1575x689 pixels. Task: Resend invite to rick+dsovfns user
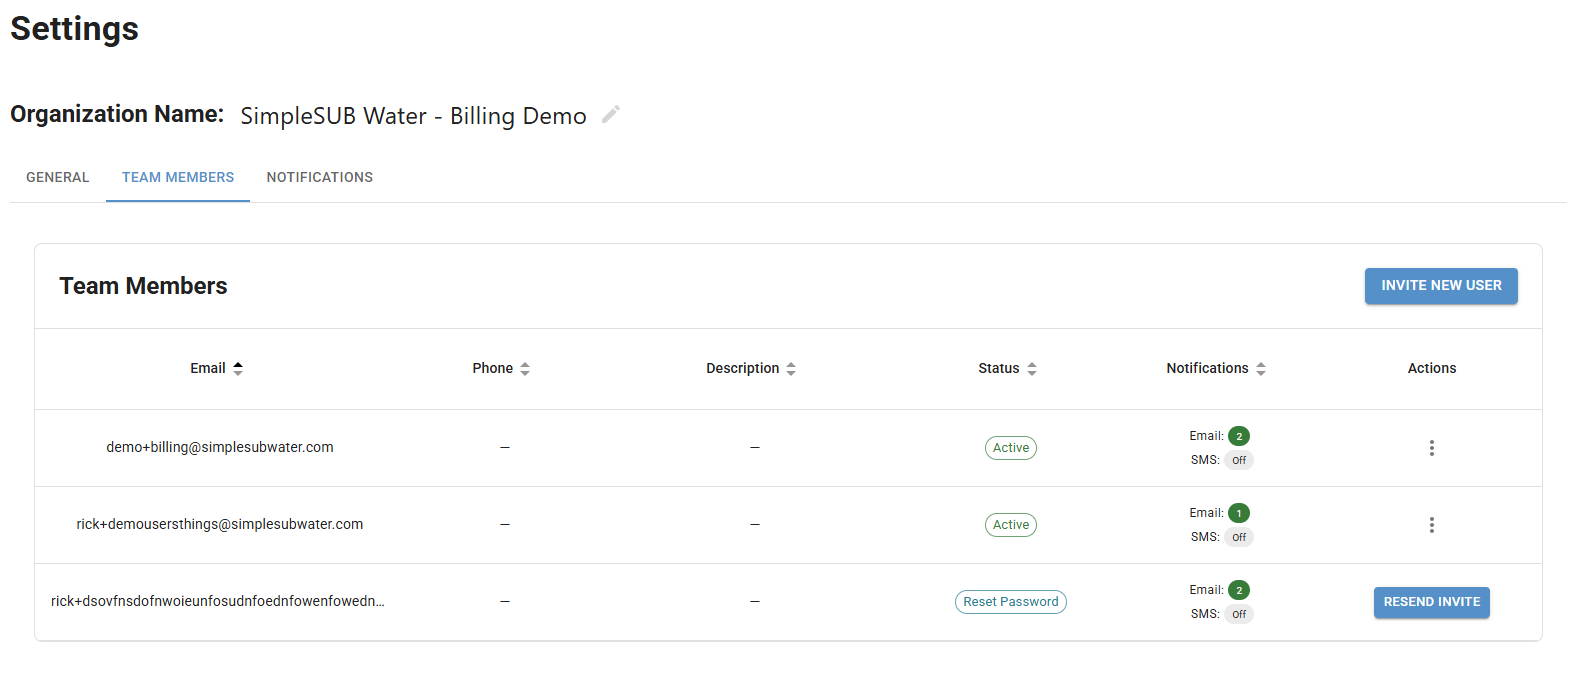coord(1432,602)
